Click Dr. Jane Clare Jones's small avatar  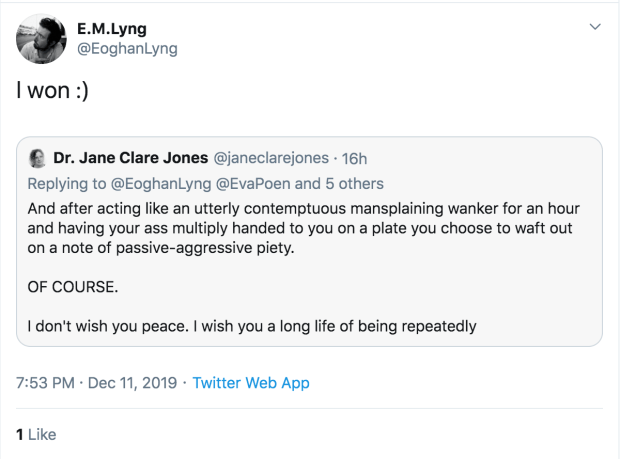click(37, 159)
